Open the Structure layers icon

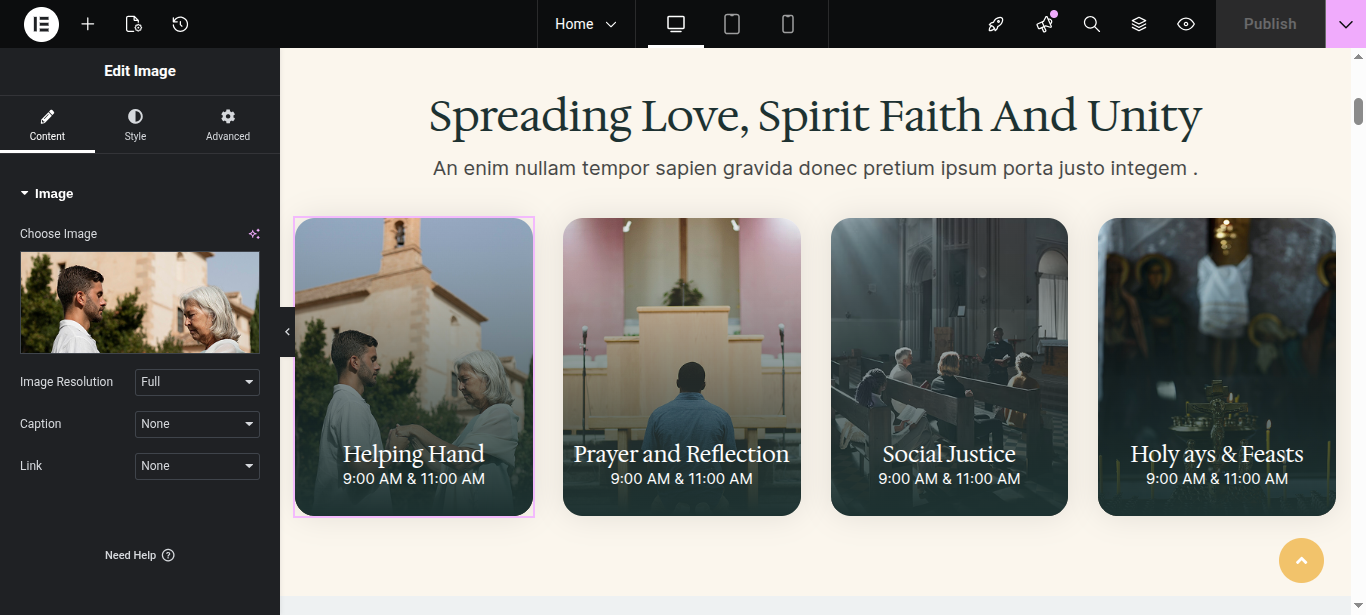tap(1139, 24)
